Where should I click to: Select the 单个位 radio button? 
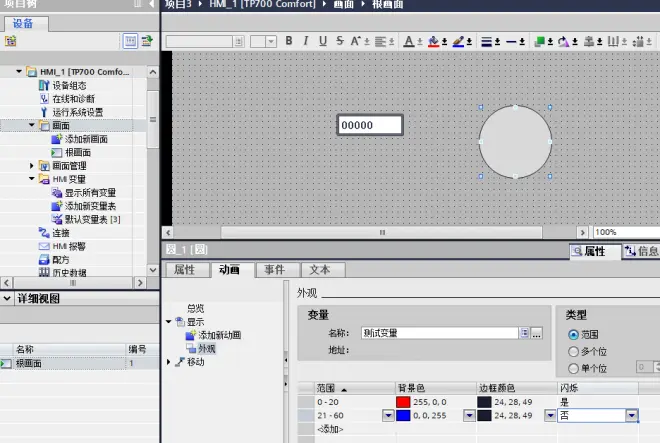coord(573,368)
